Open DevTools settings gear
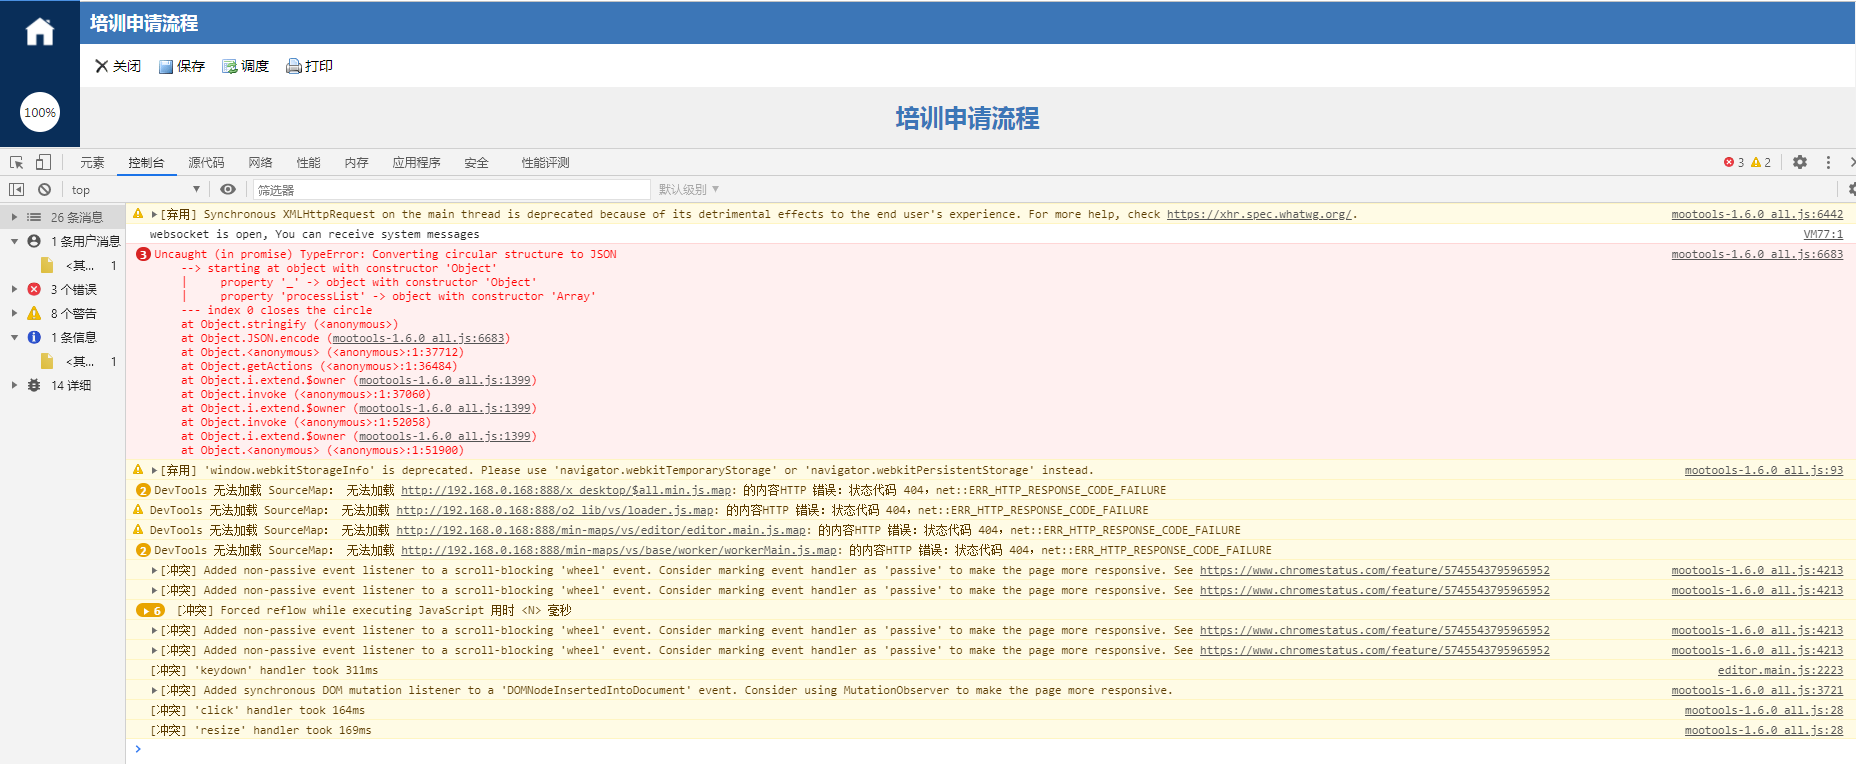The height and width of the screenshot is (764, 1856). 1800,162
